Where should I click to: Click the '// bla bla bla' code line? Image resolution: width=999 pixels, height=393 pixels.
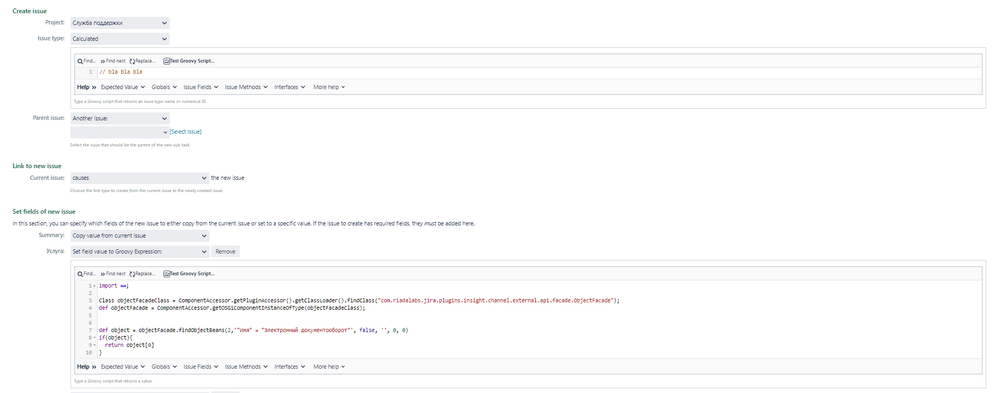120,72
